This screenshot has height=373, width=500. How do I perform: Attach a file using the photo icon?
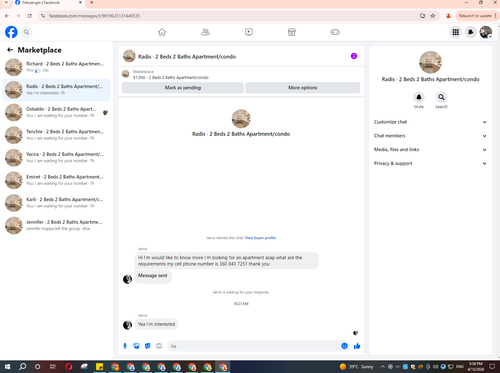point(136,346)
